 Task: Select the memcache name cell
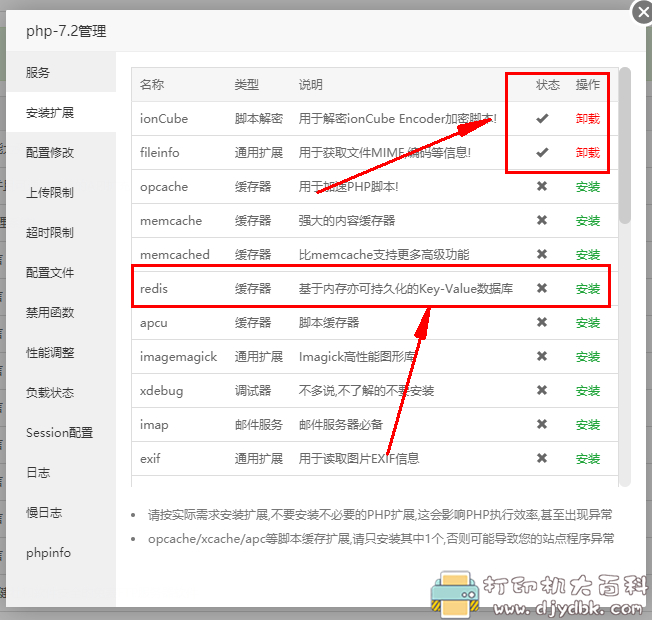click(171, 220)
